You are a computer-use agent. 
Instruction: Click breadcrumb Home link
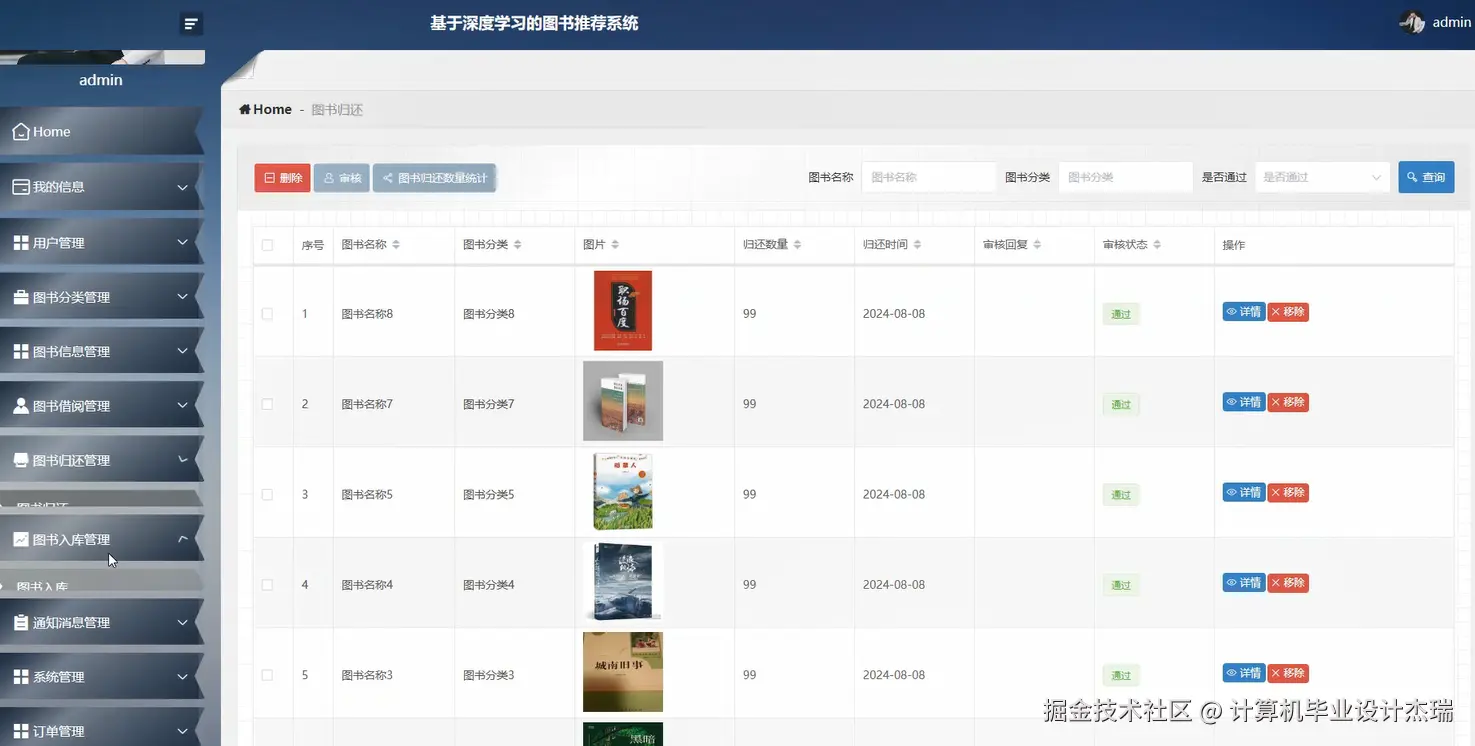point(266,109)
